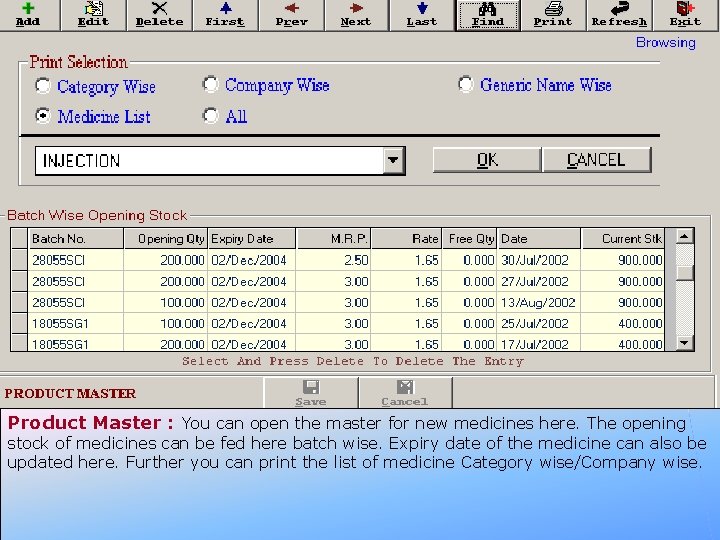Click date cell 27/Jul/2002

(539, 281)
